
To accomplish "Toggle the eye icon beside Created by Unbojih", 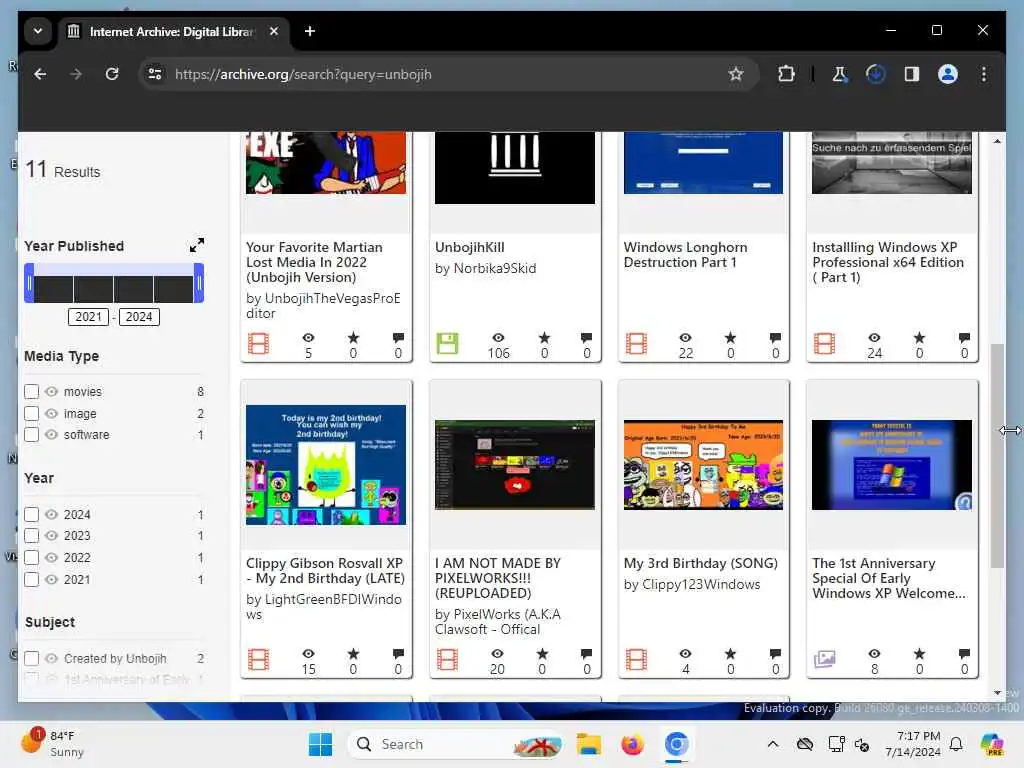I will 52,658.
